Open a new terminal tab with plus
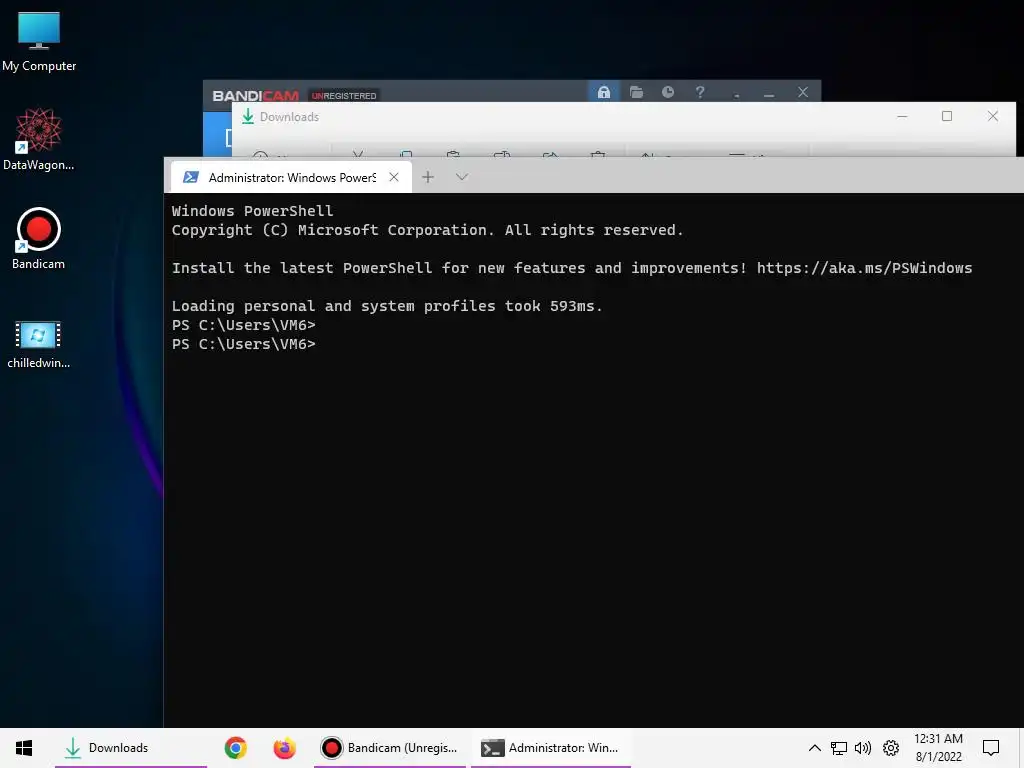The height and width of the screenshot is (768, 1024). (x=428, y=177)
